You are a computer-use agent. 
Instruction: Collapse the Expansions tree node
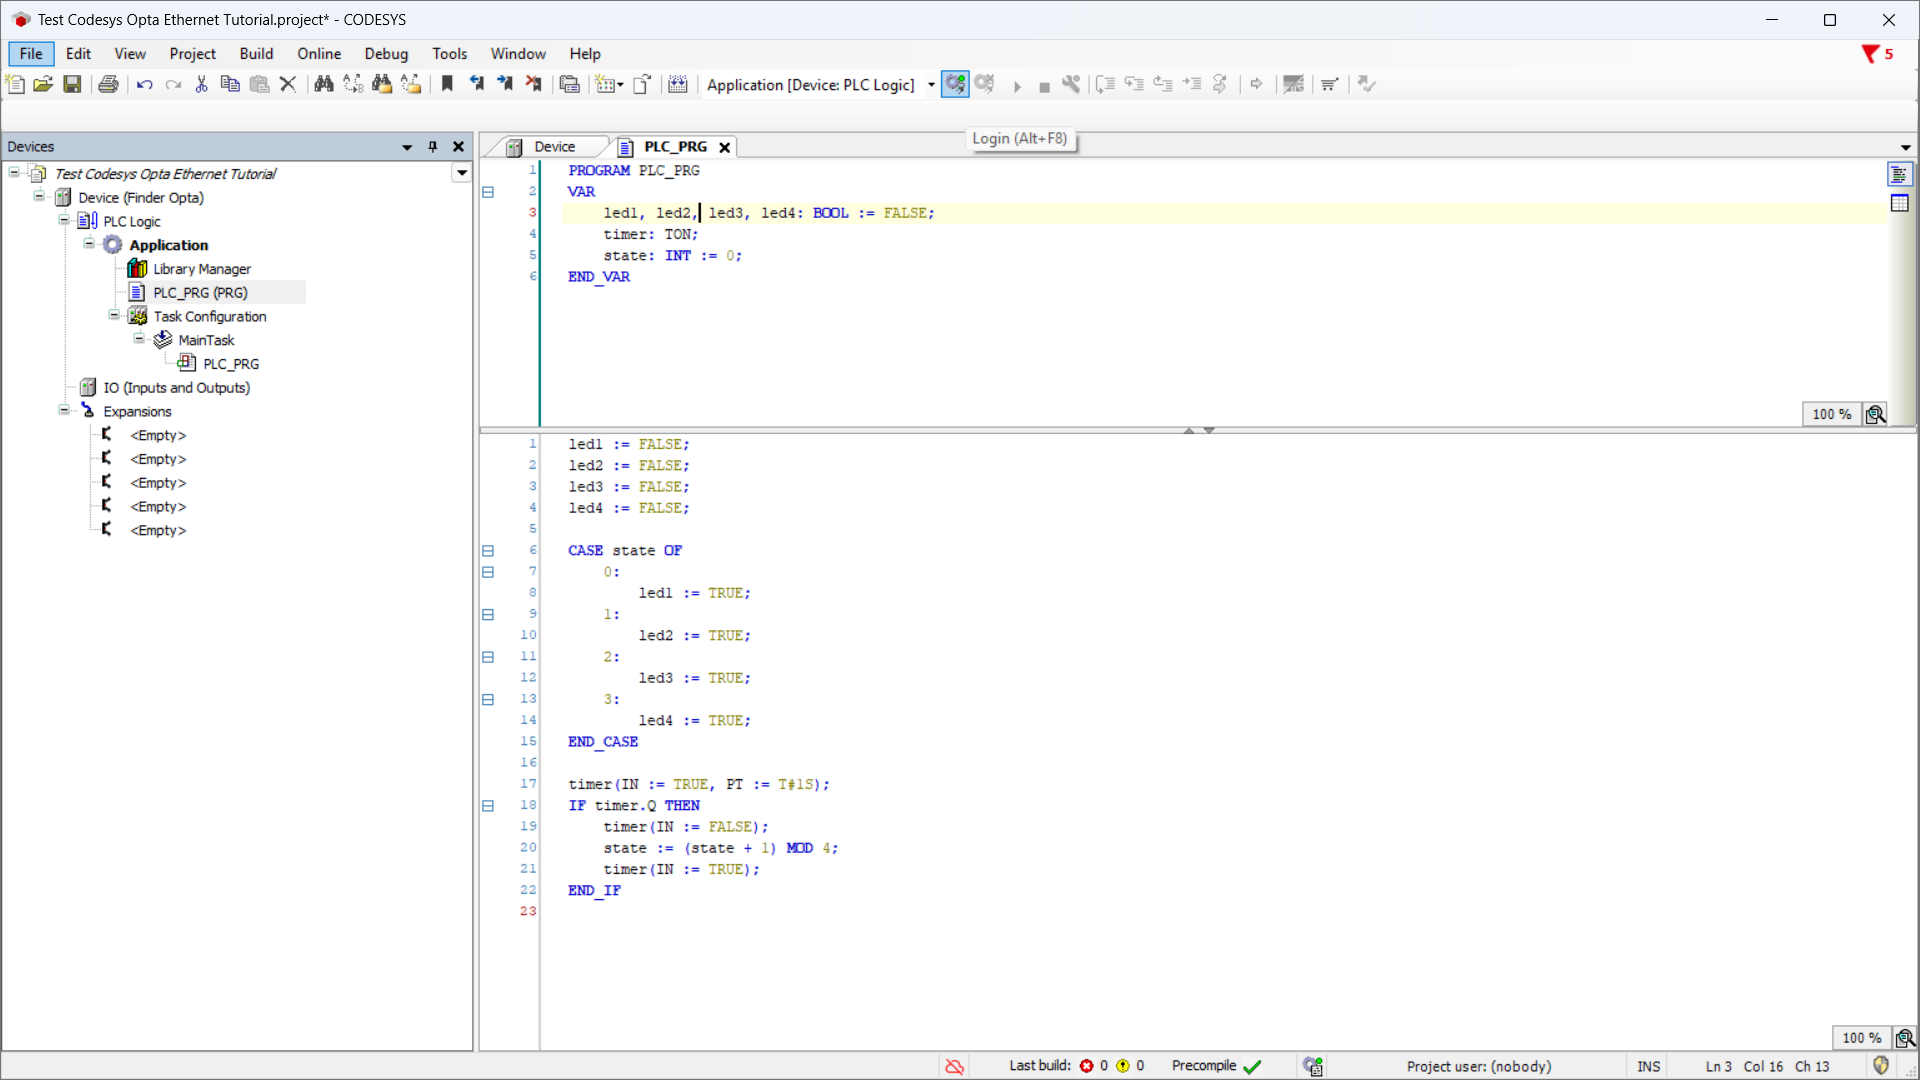64,410
